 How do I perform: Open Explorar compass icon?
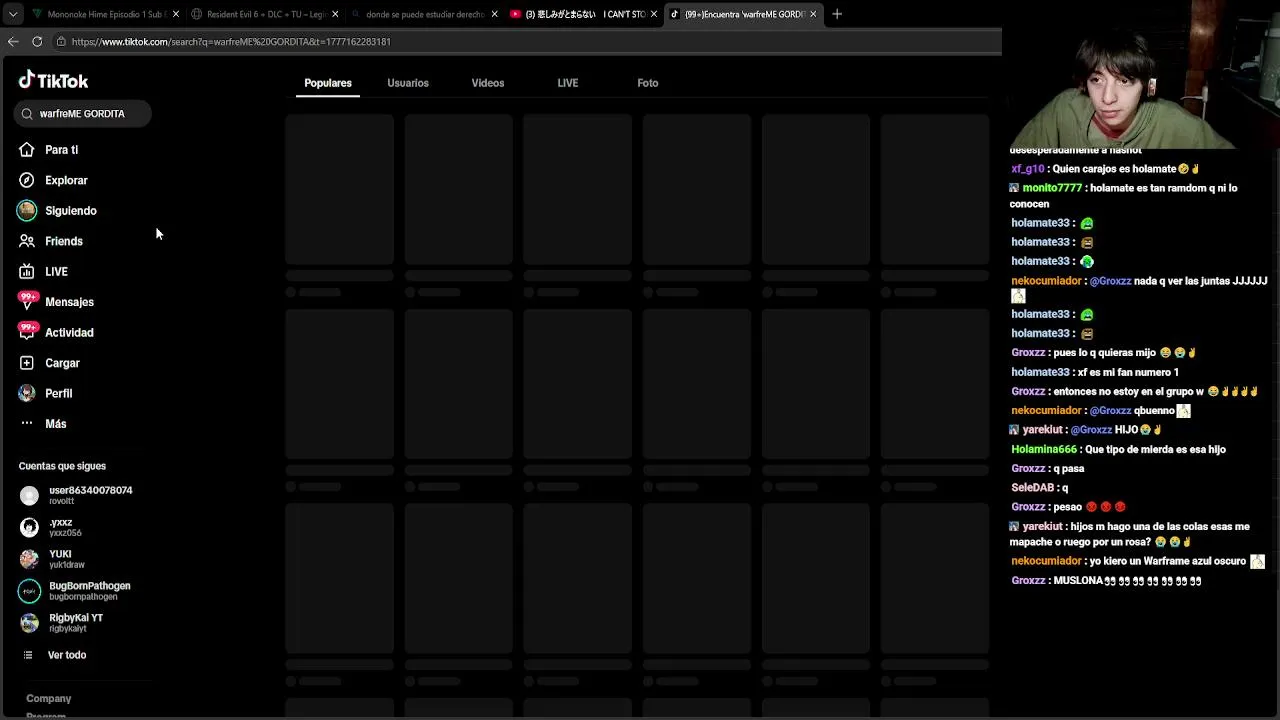tap(27, 180)
